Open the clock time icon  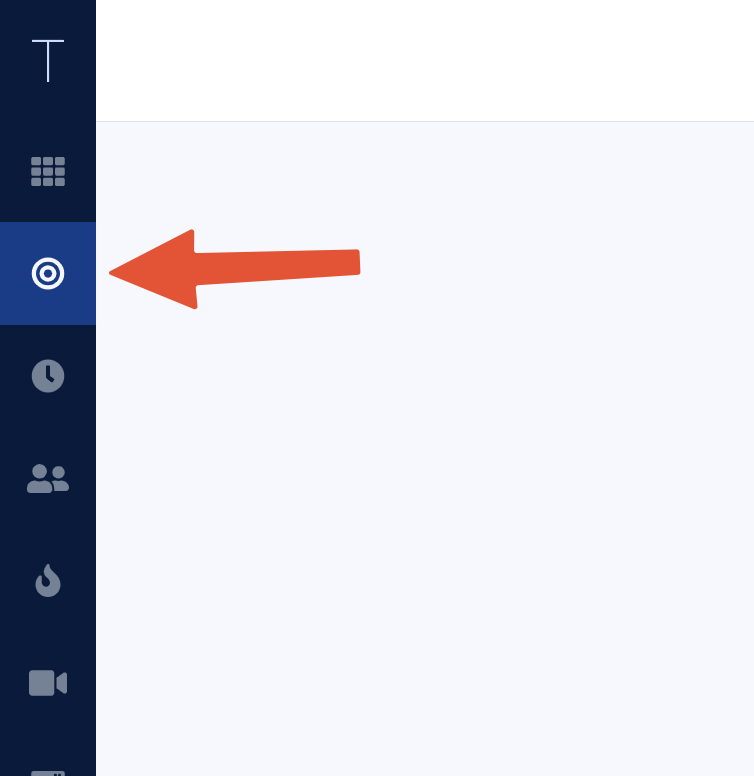(48, 376)
